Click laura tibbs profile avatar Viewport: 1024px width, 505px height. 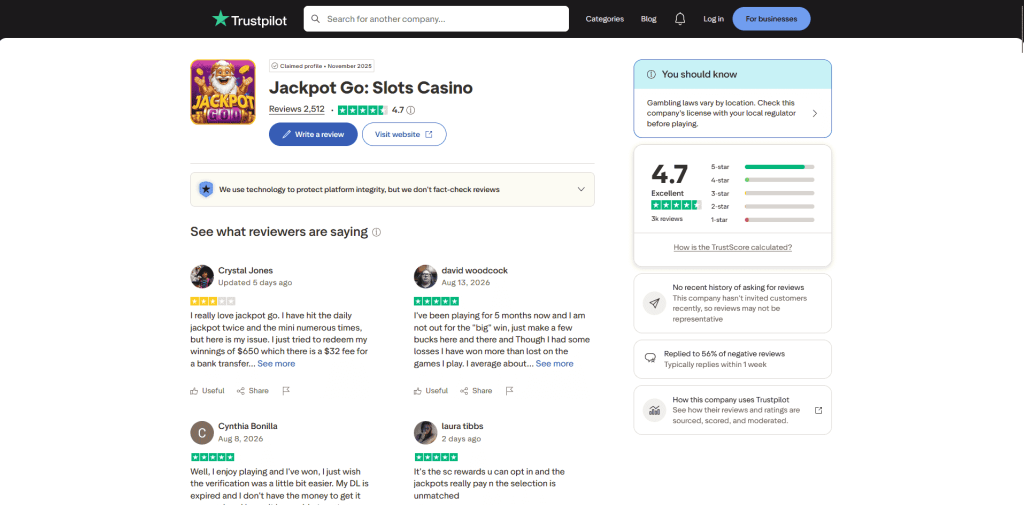[425, 432]
